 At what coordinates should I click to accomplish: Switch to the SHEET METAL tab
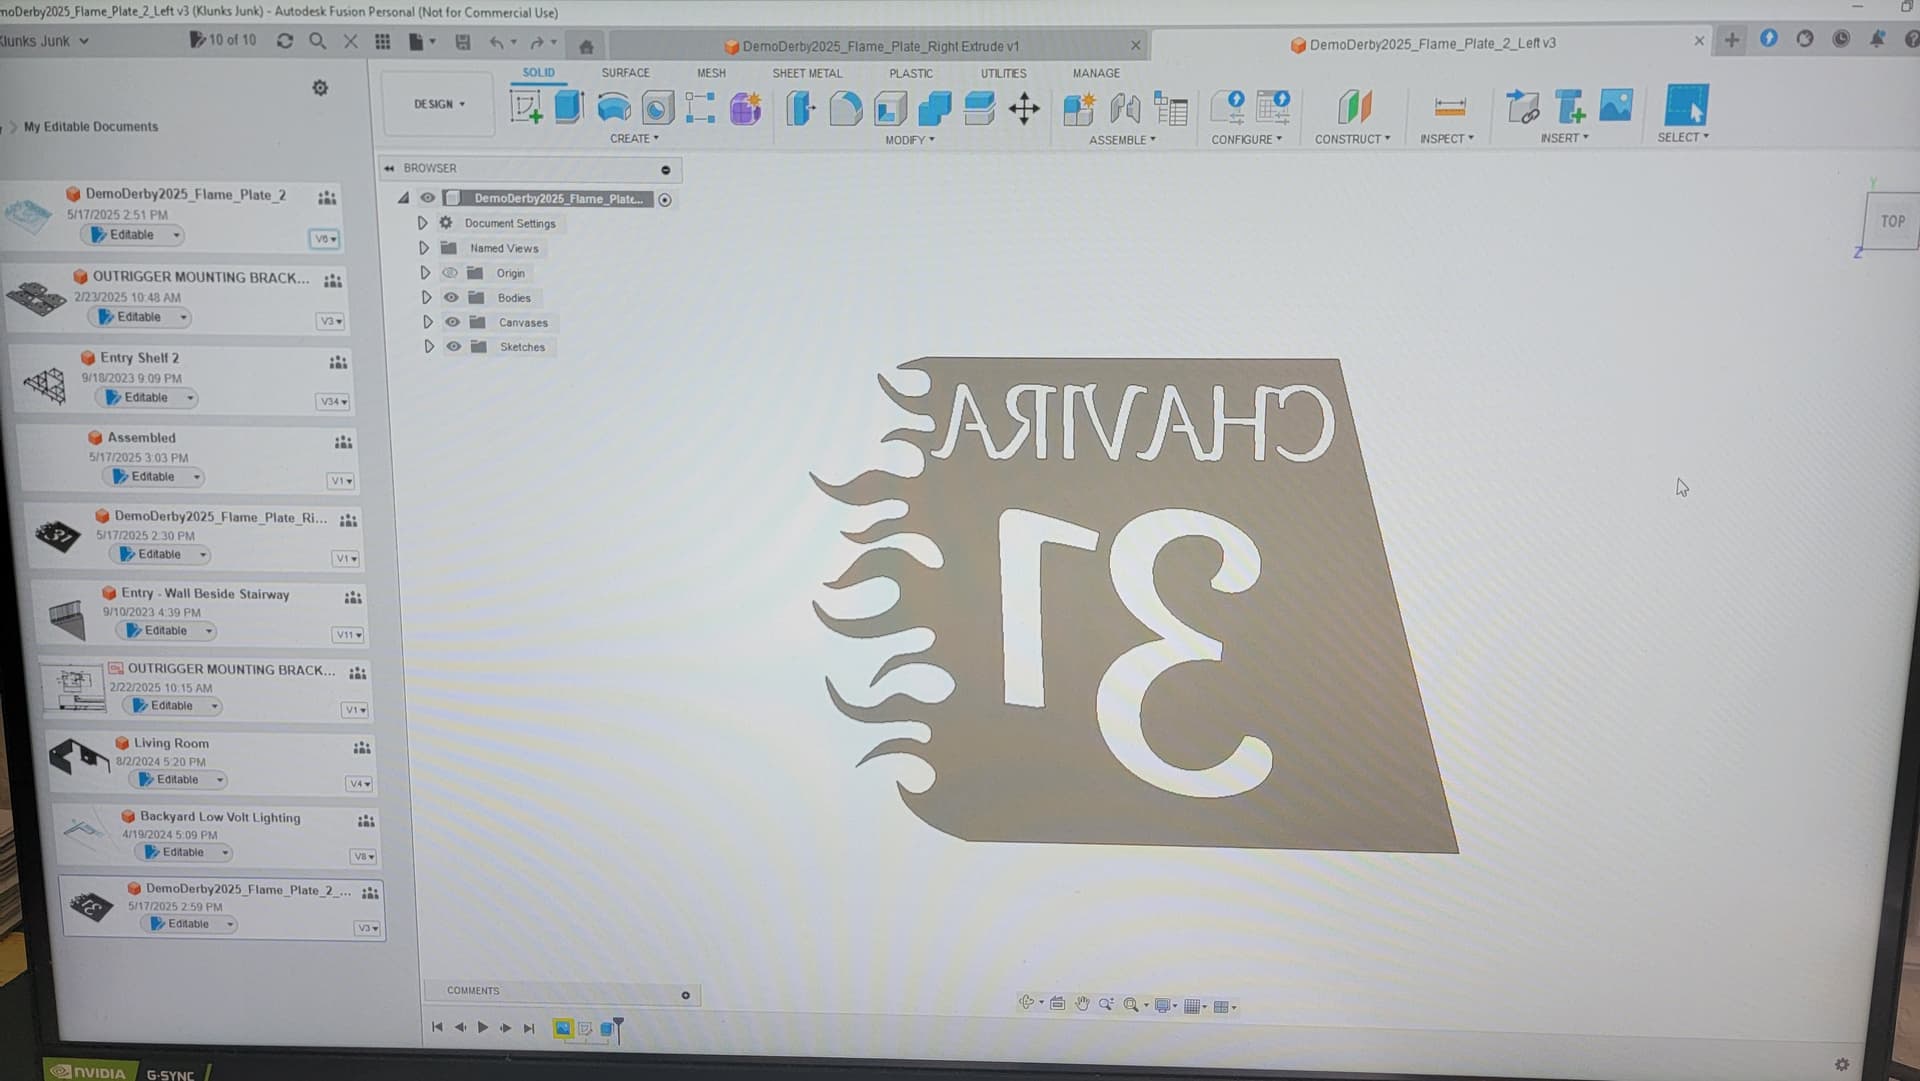807,73
